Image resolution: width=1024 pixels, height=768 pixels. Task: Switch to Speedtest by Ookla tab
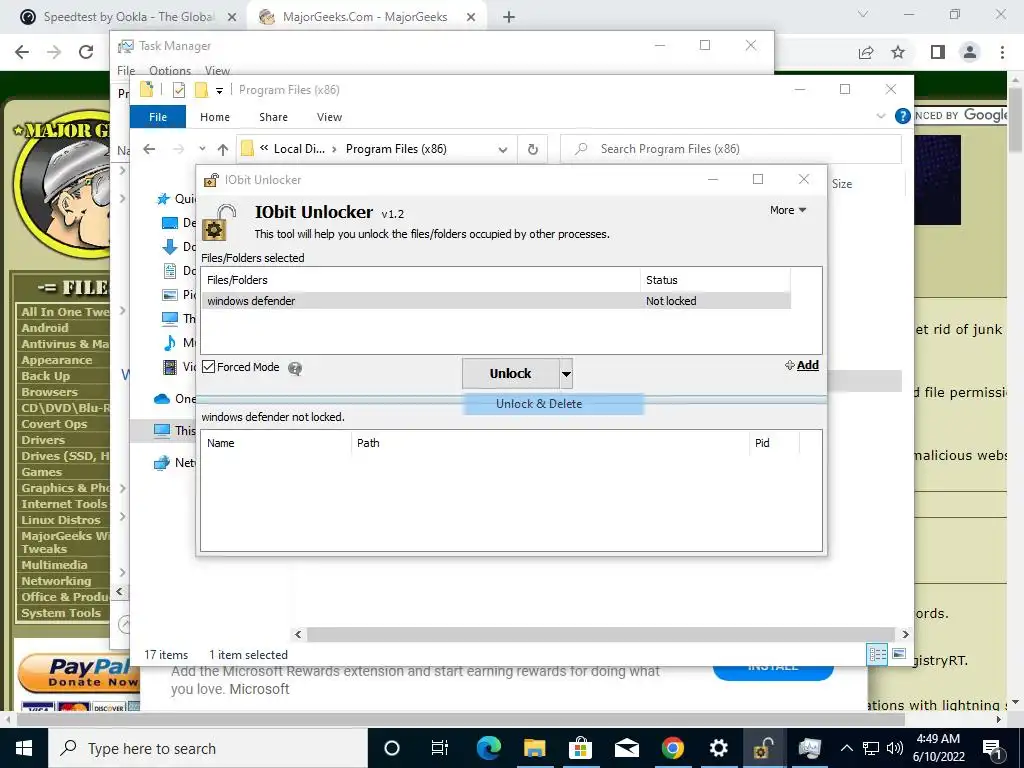click(128, 17)
